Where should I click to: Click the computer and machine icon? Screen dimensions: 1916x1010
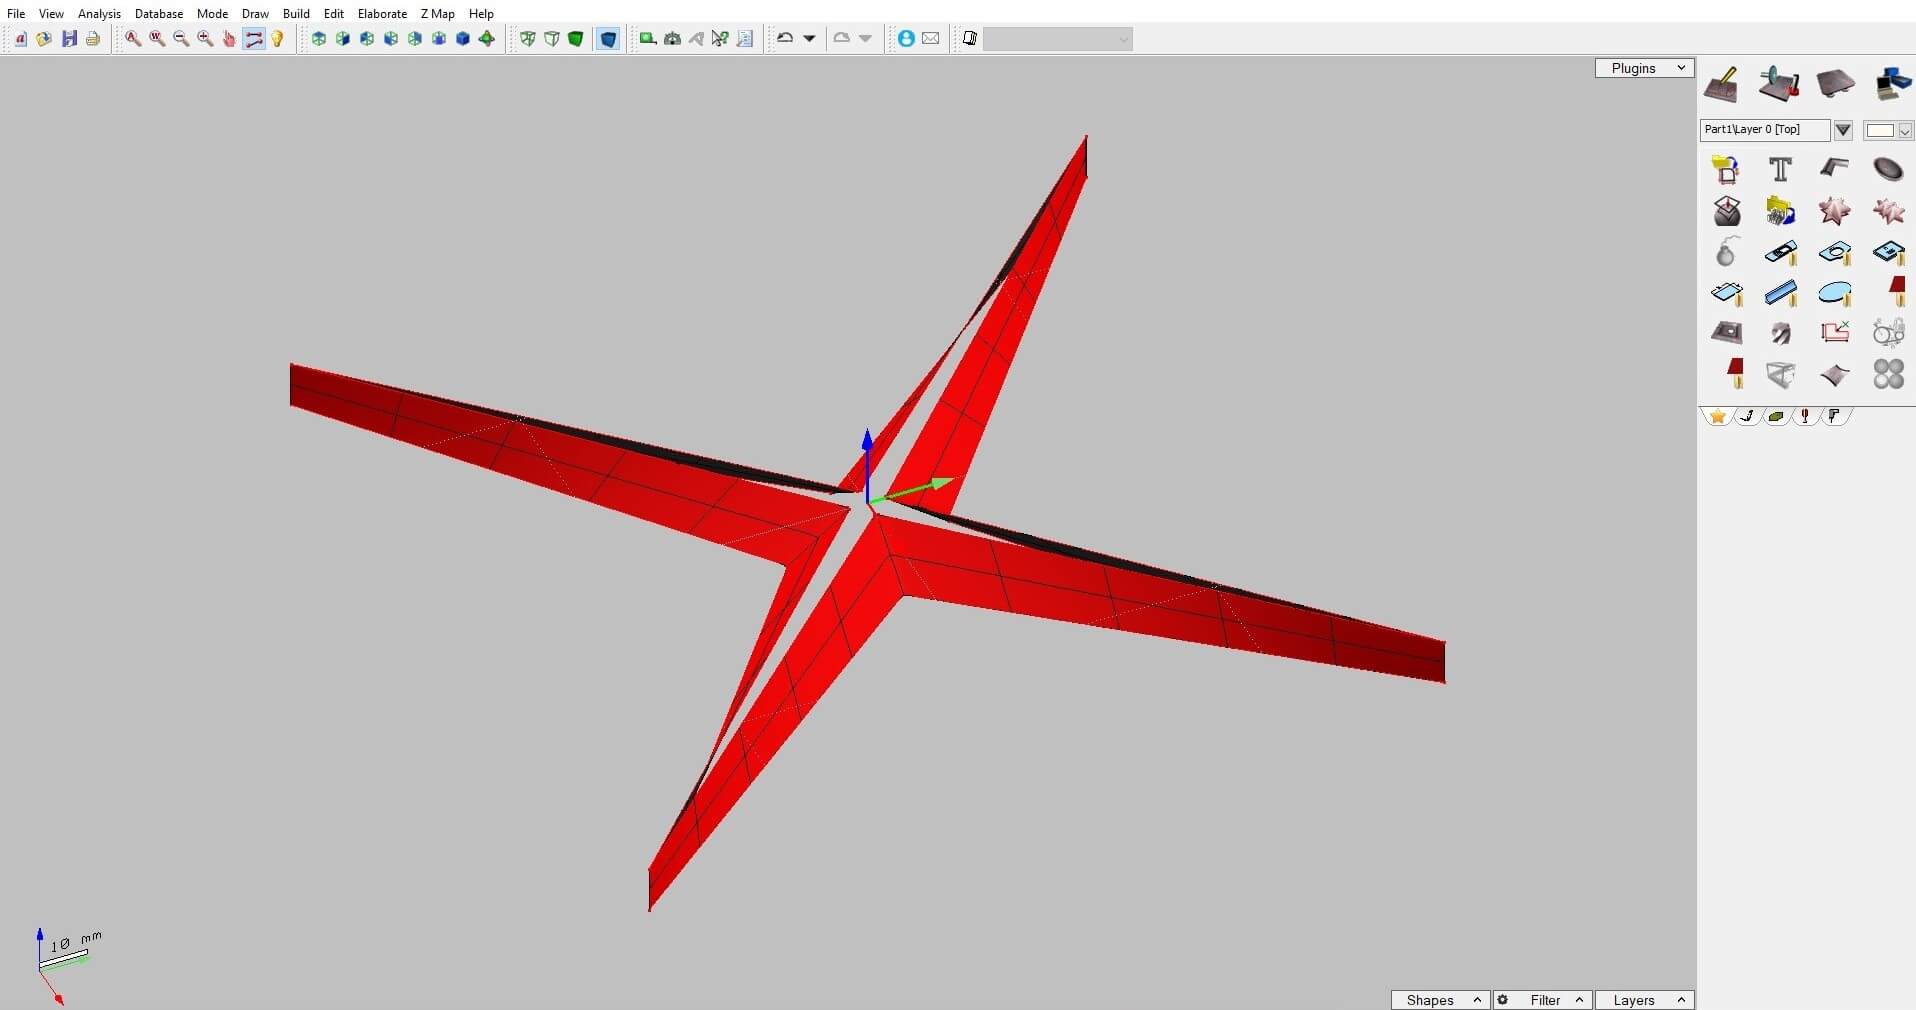[x=1892, y=84]
